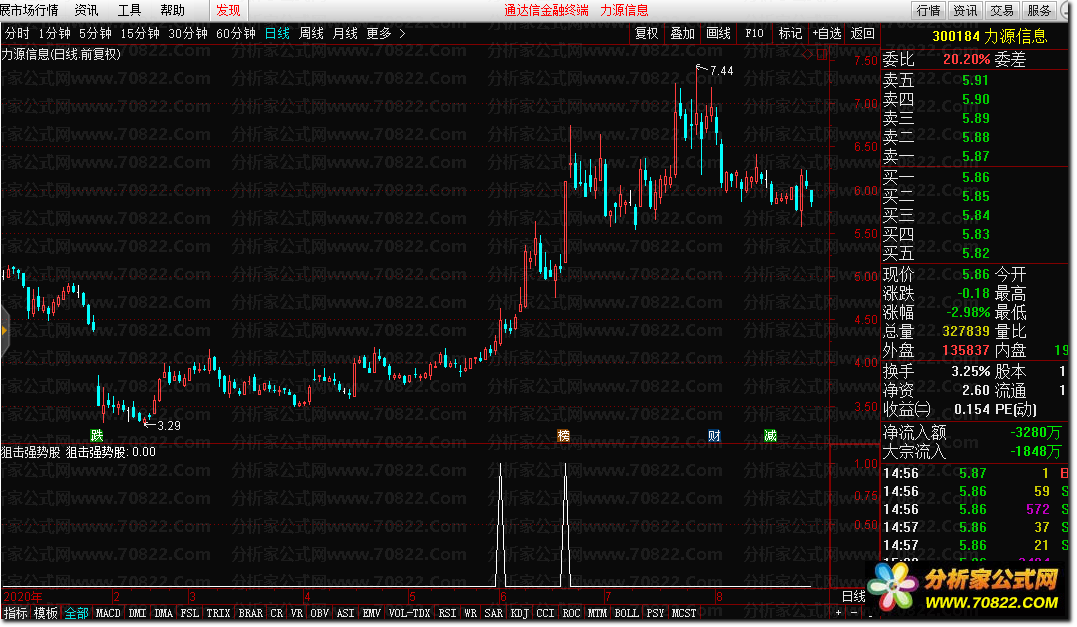Apply the VOL-TDX indicator
Screen dimensions: 1077x627
tap(409, 613)
